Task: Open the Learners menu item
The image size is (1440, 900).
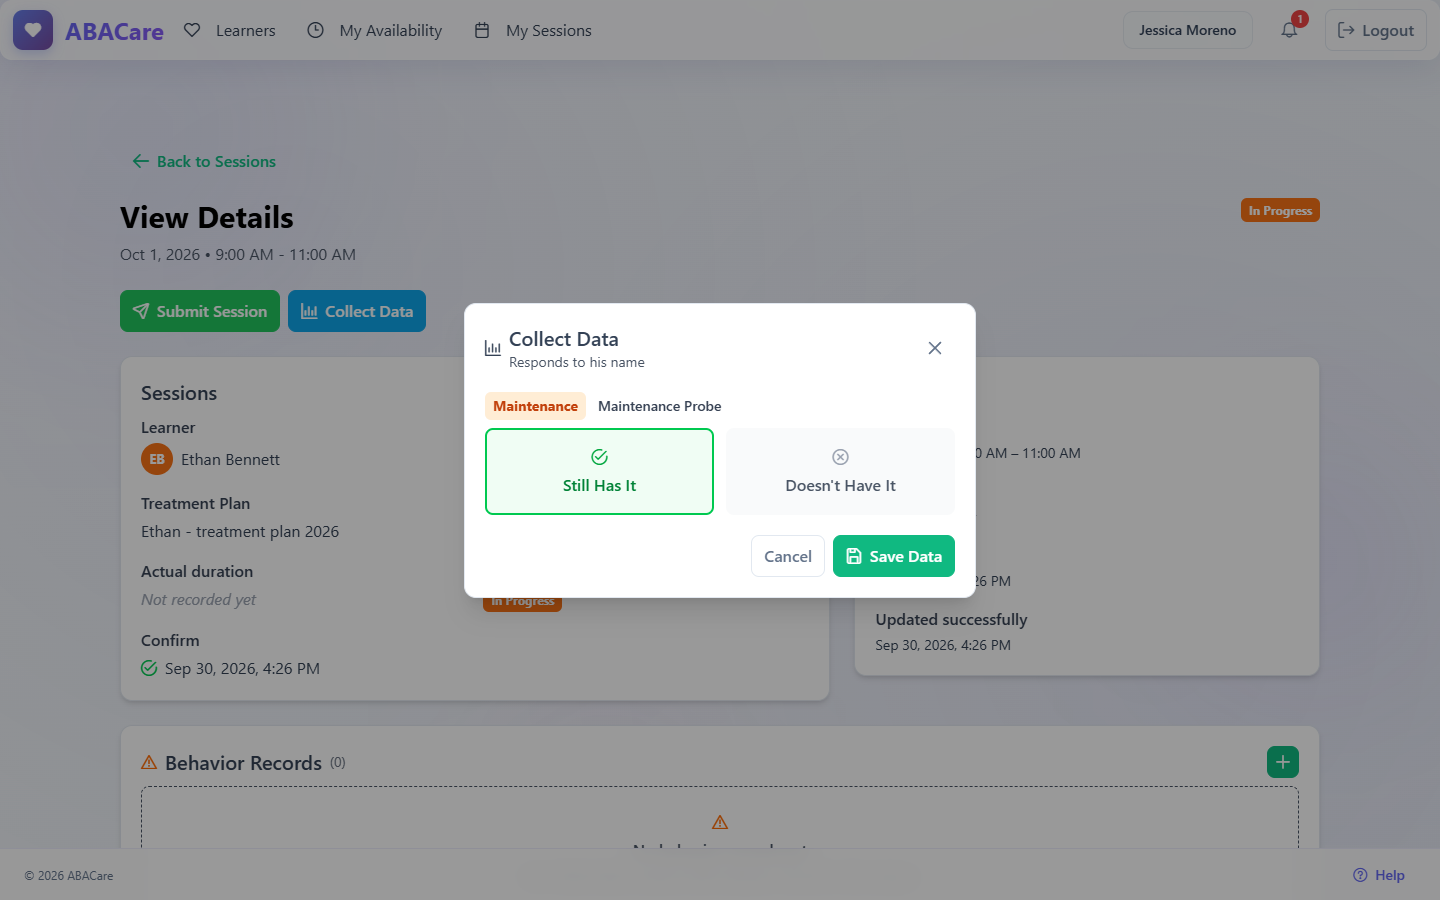Action: point(230,30)
